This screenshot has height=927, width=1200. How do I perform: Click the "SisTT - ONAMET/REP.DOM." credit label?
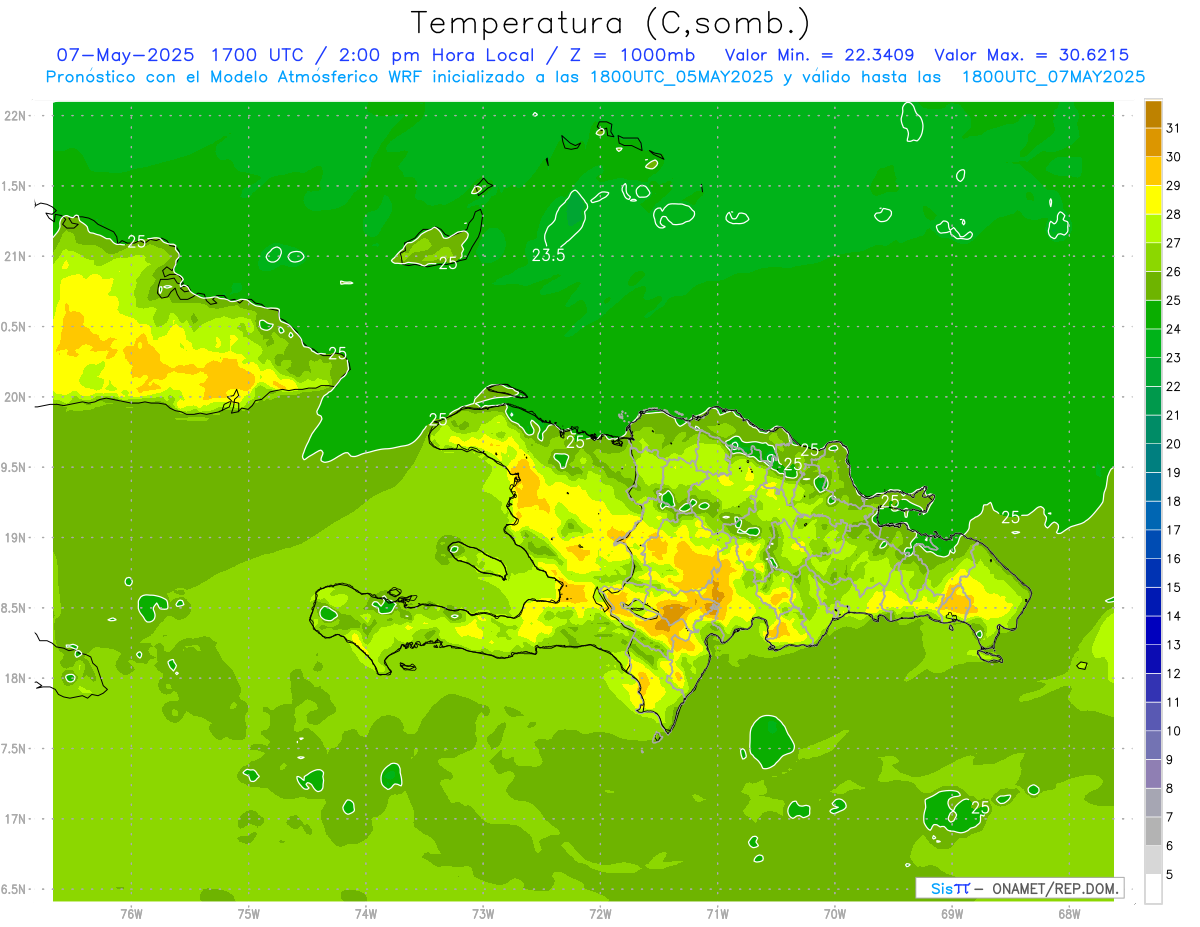pos(1019,888)
